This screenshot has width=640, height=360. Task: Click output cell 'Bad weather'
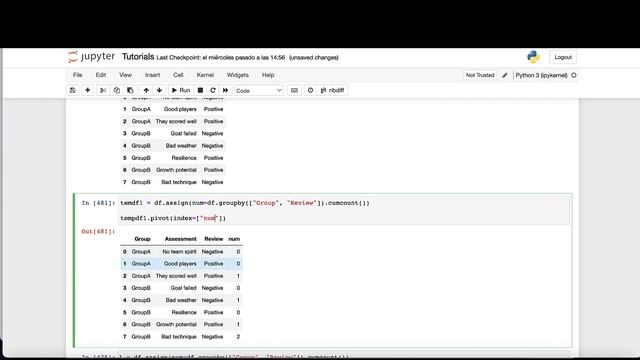coord(181,300)
